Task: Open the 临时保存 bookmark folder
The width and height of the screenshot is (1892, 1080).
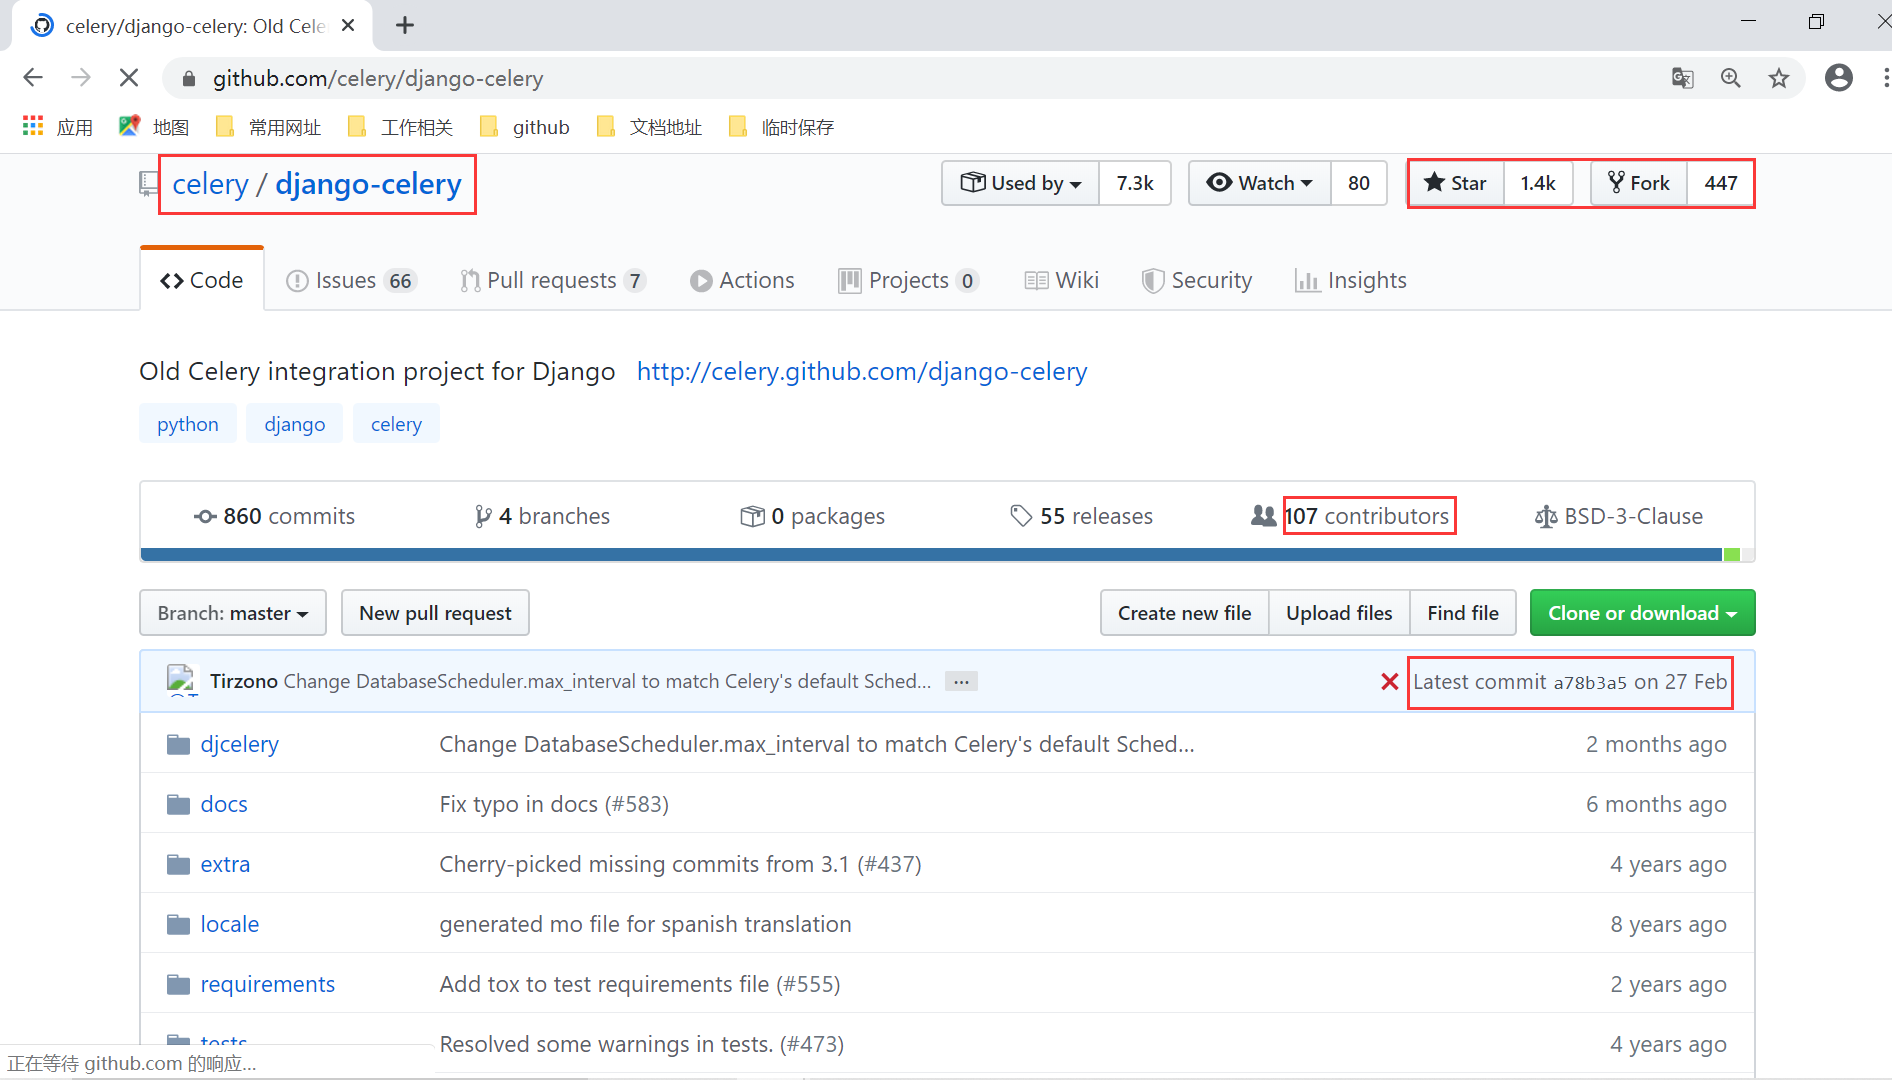Action: (x=782, y=127)
